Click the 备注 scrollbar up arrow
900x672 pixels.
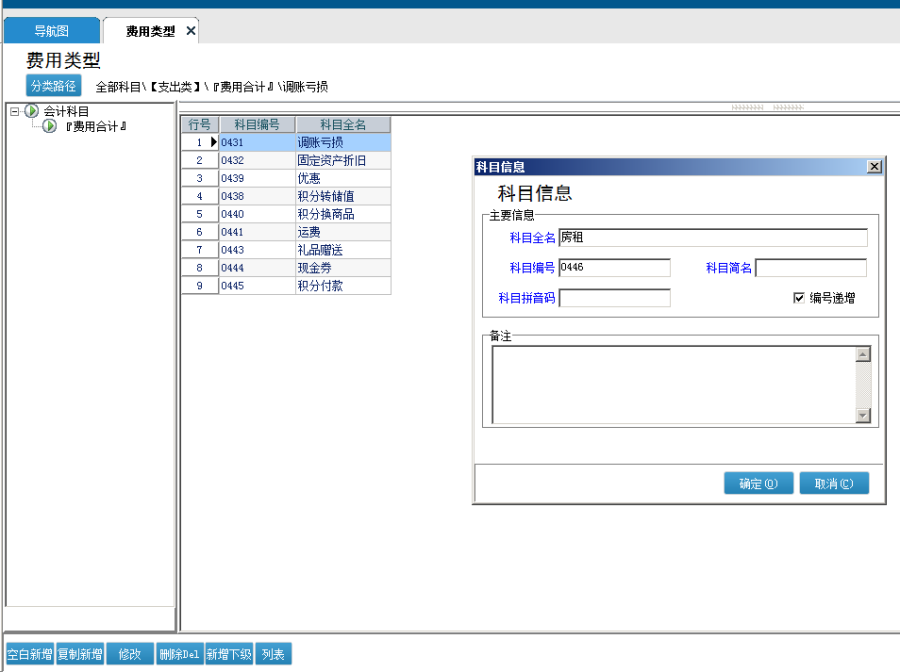point(863,354)
